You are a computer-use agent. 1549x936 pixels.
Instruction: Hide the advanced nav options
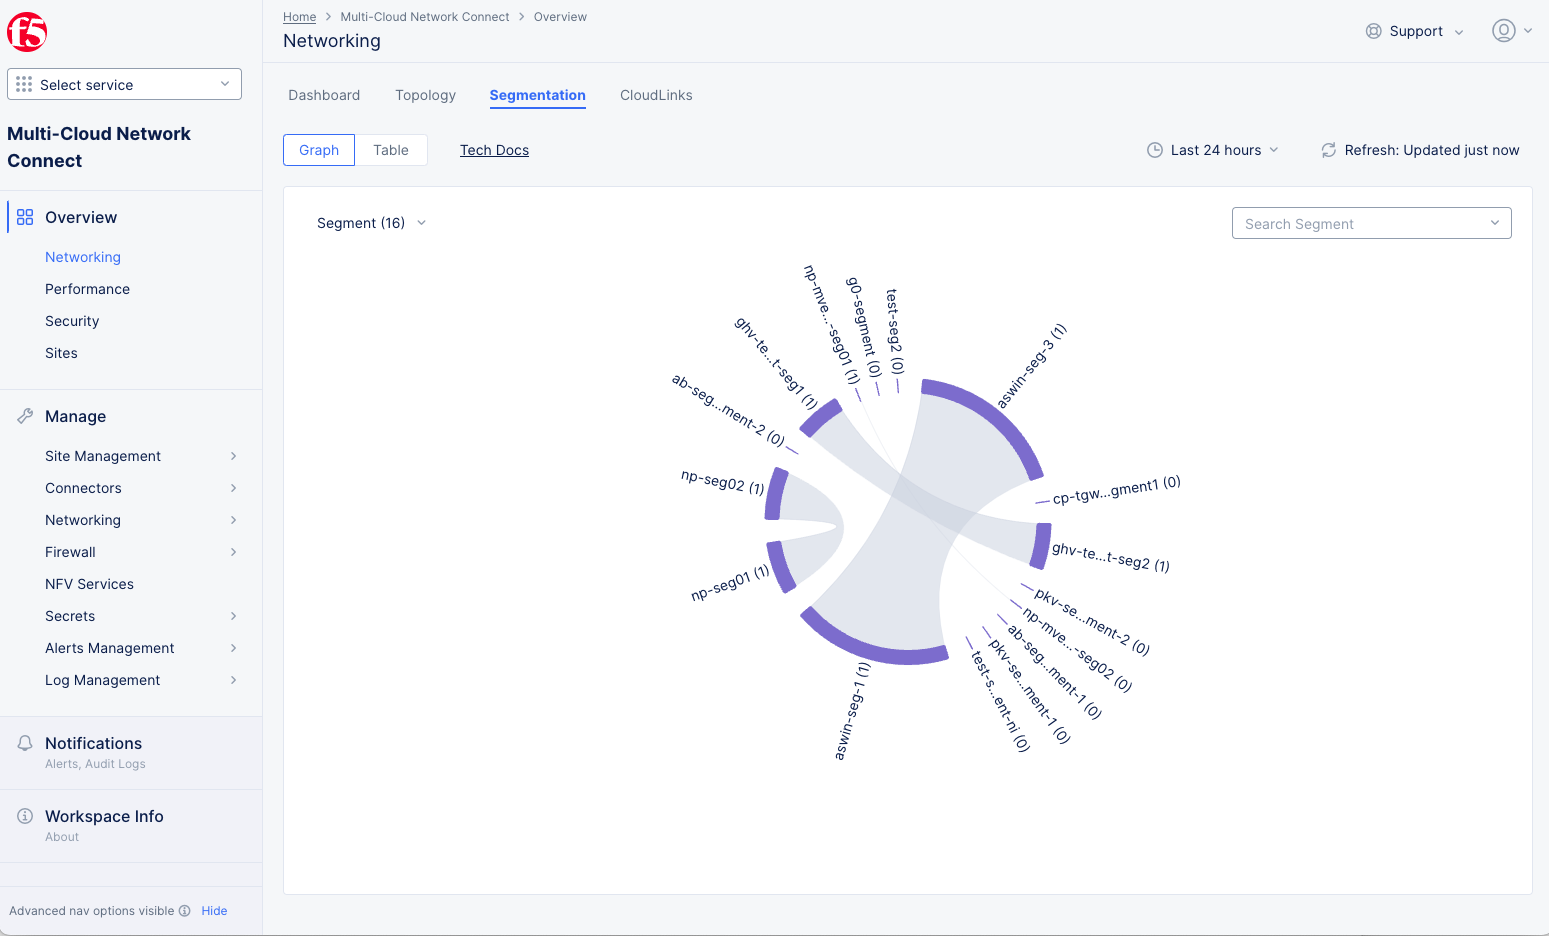click(214, 911)
